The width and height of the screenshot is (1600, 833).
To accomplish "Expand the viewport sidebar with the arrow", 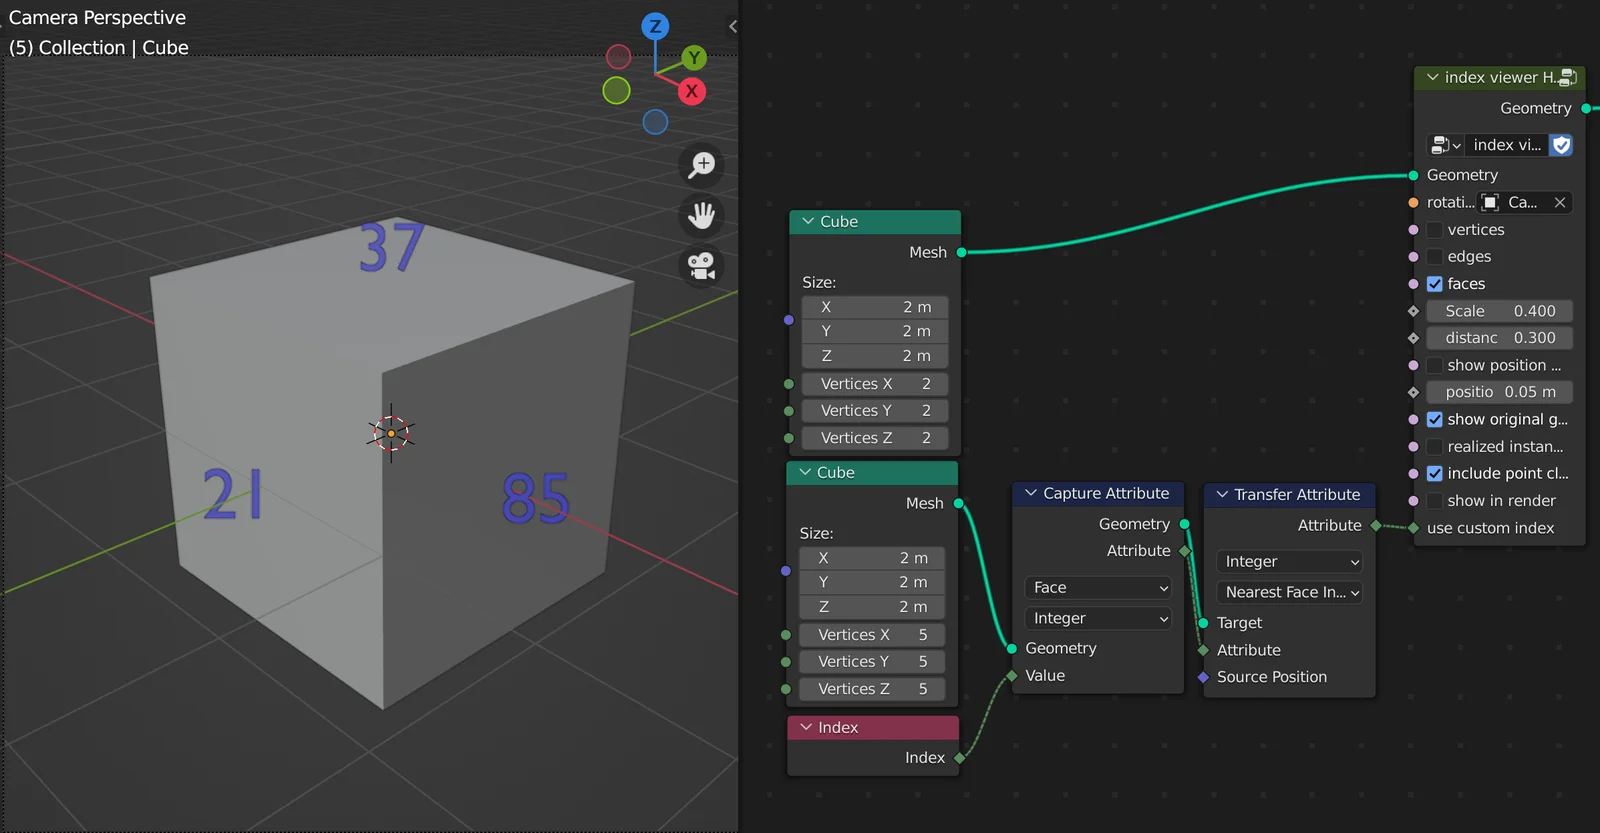I will click(x=733, y=27).
